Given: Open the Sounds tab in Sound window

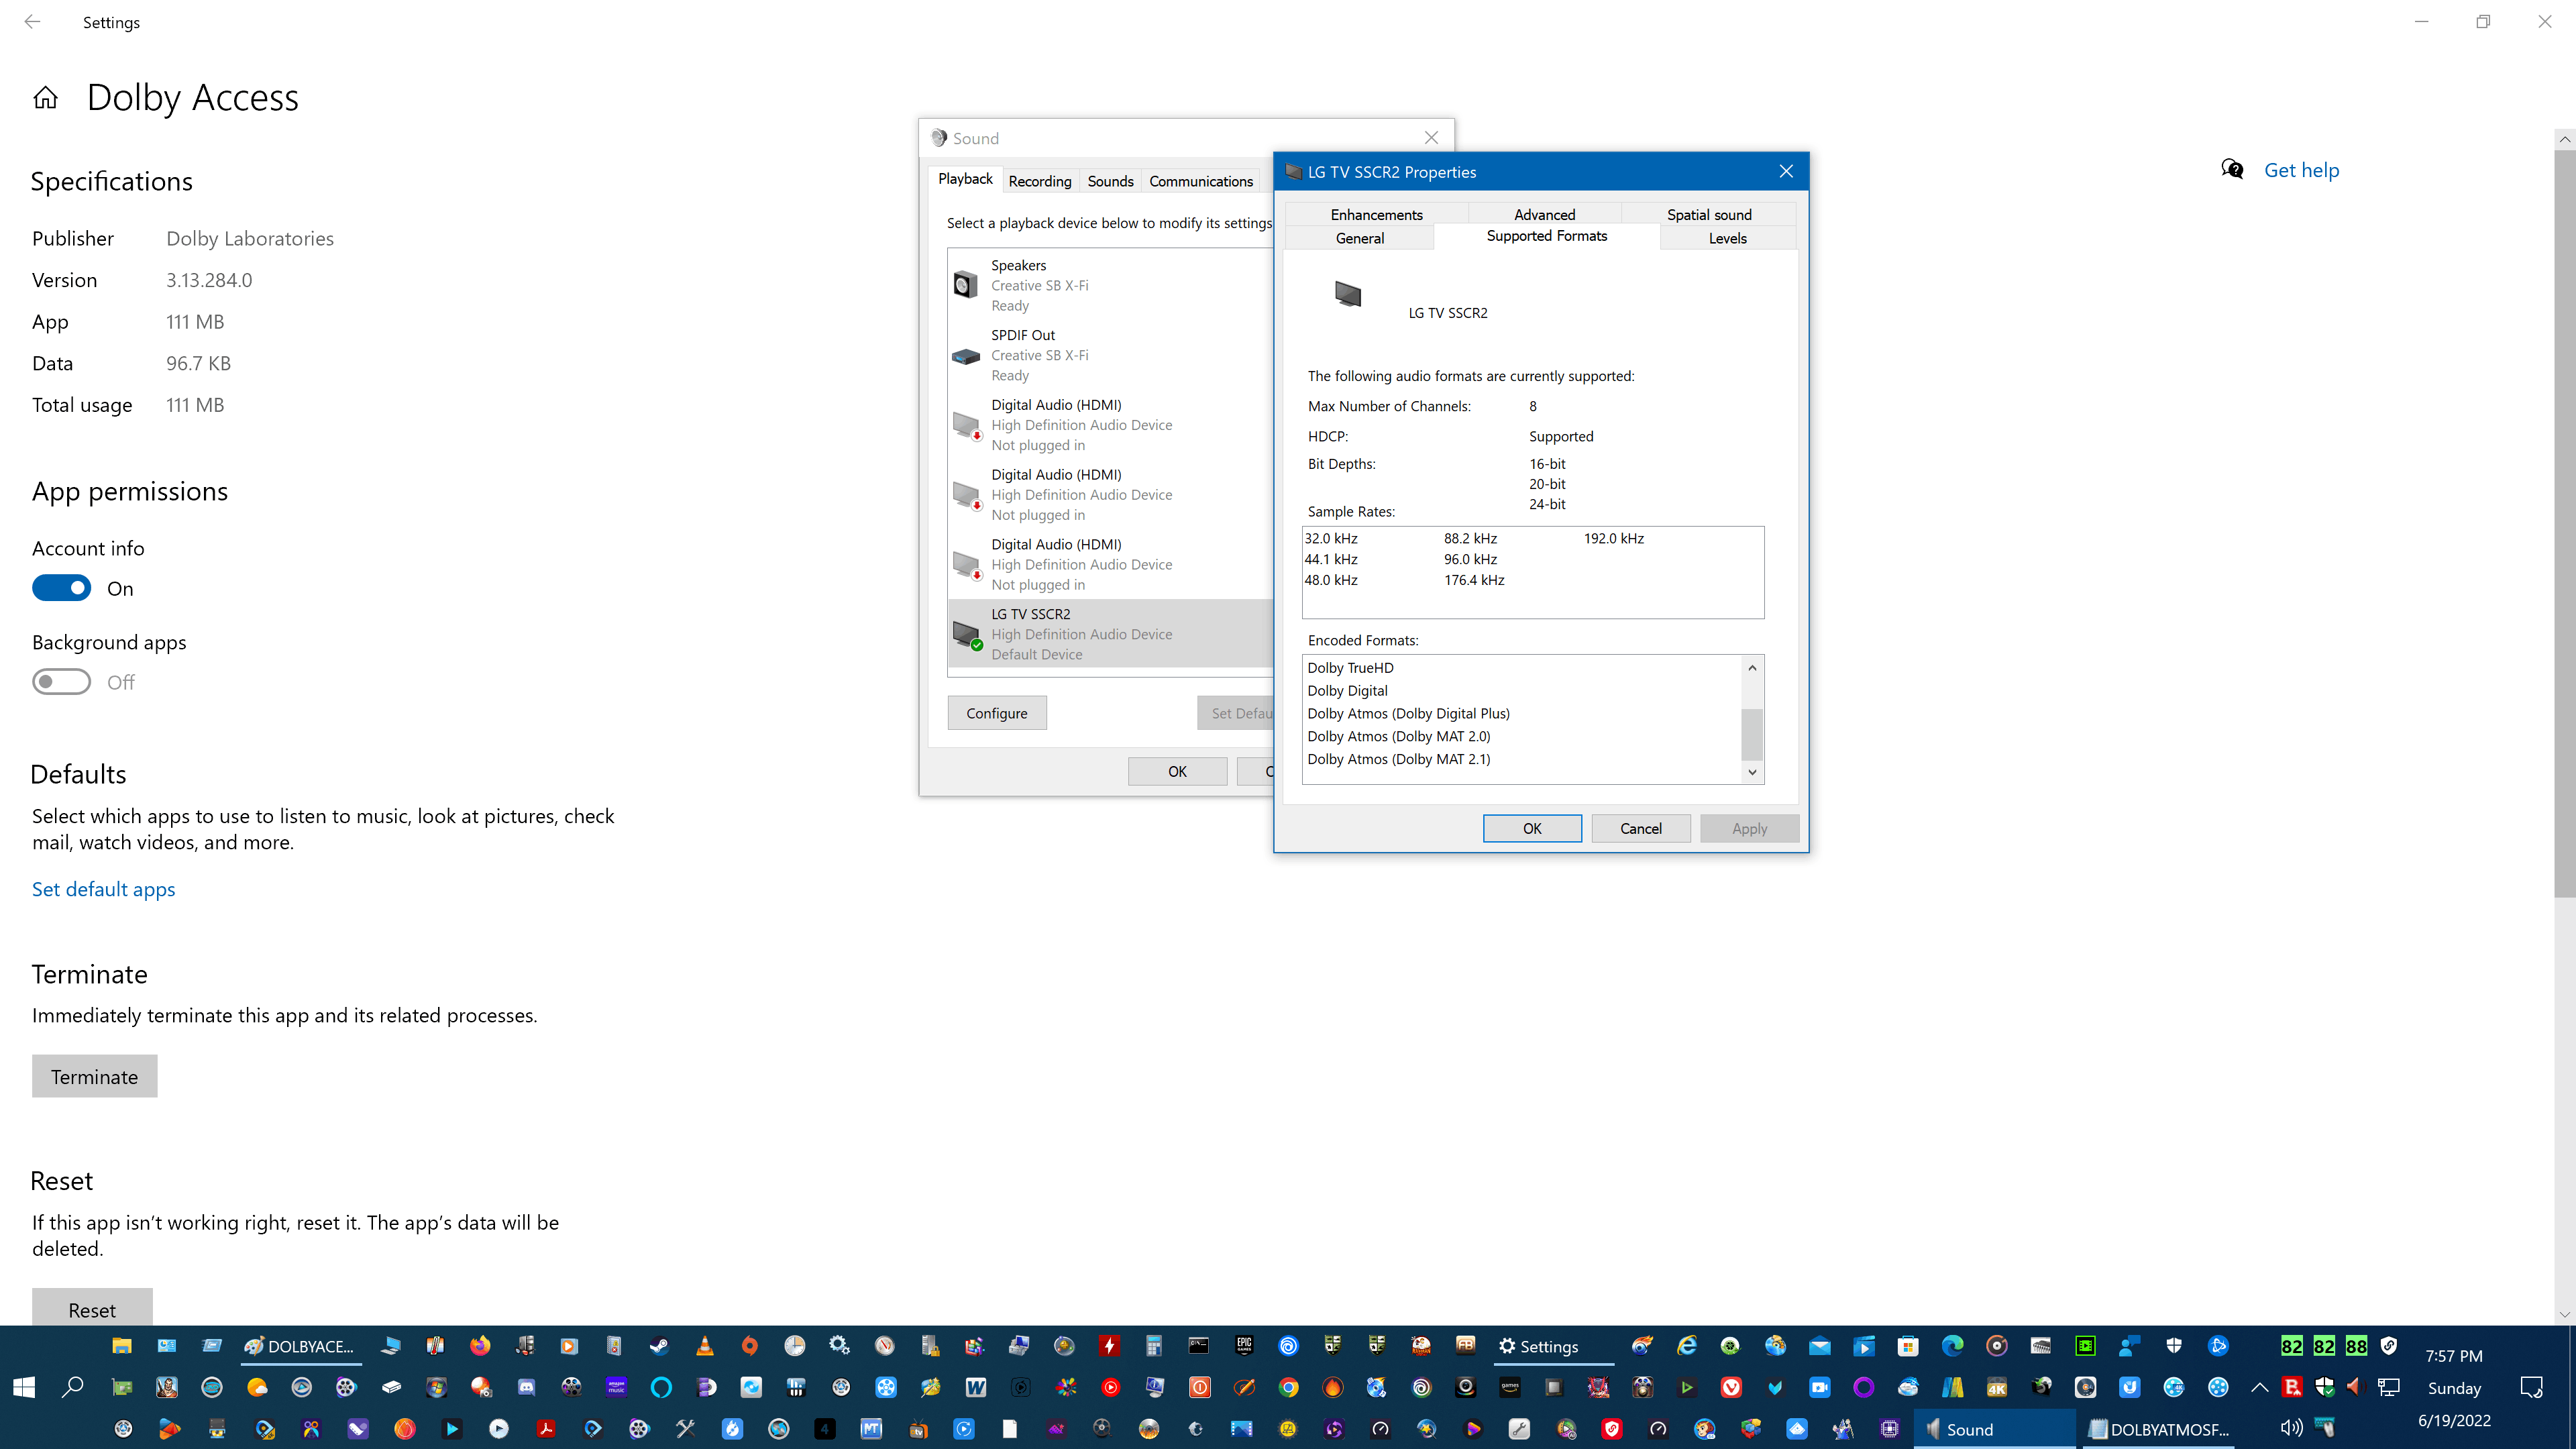Looking at the screenshot, I should [x=1110, y=181].
